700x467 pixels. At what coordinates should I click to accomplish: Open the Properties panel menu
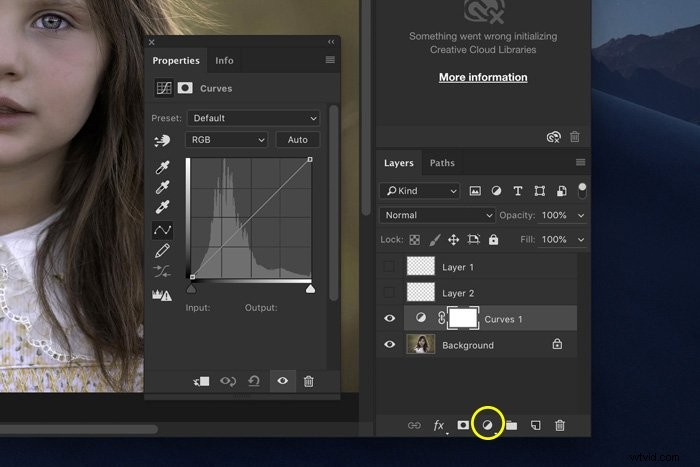coord(330,60)
